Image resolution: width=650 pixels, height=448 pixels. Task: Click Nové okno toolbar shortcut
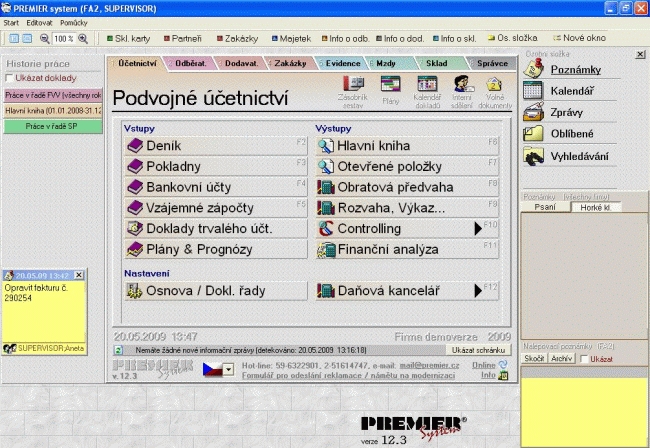(x=580, y=38)
